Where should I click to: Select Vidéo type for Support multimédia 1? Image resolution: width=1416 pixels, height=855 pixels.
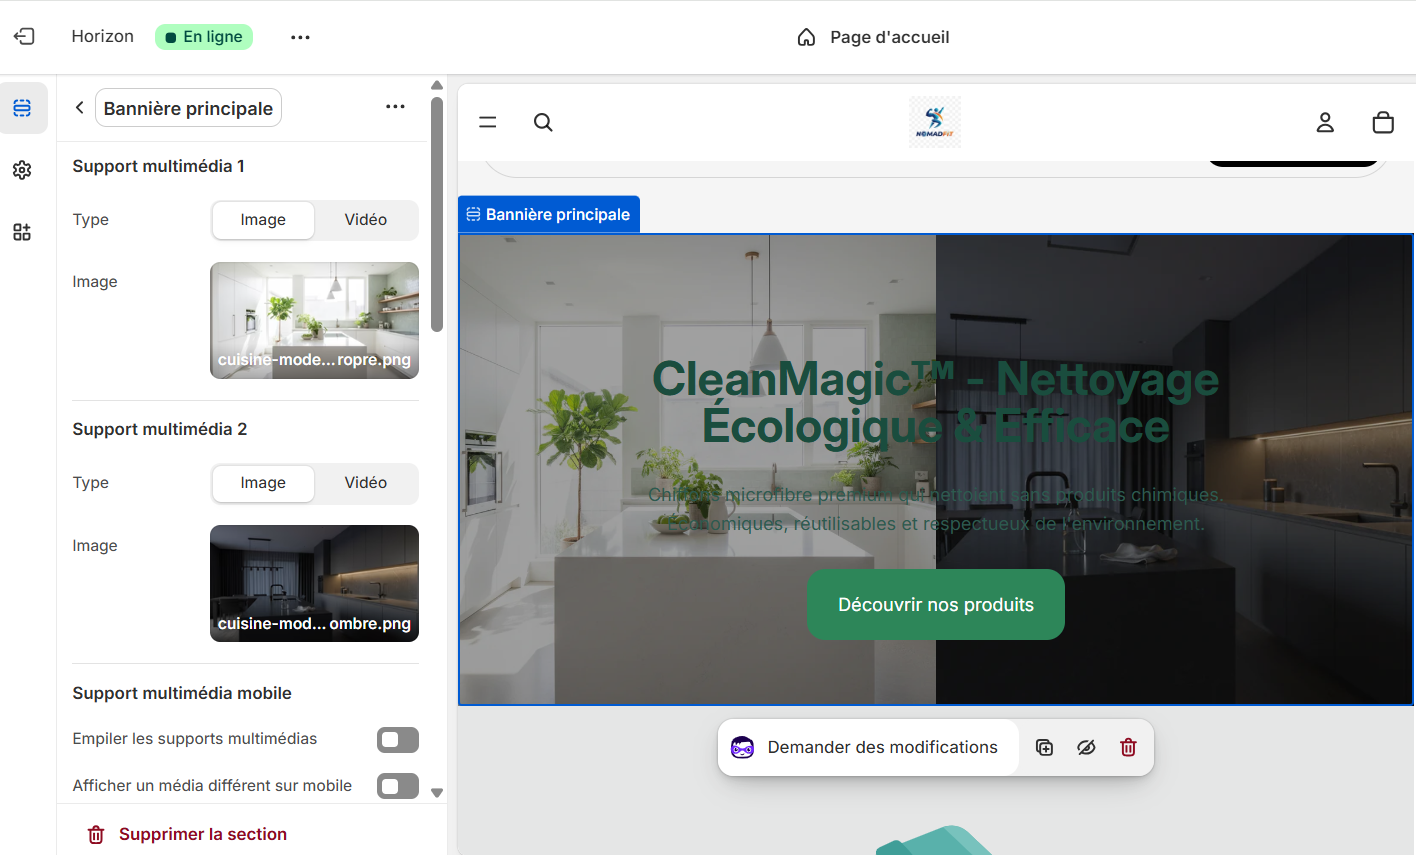pos(366,220)
